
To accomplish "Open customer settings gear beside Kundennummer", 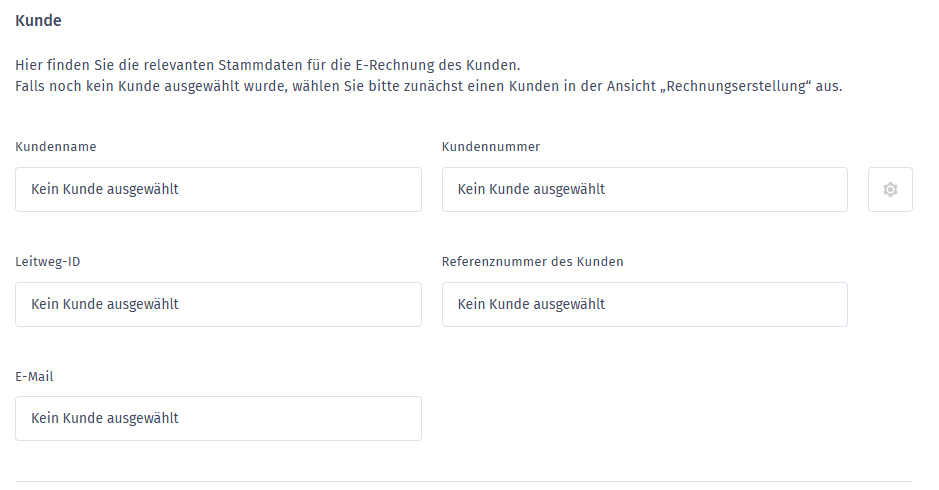I will pyautogui.click(x=890, y=189).
